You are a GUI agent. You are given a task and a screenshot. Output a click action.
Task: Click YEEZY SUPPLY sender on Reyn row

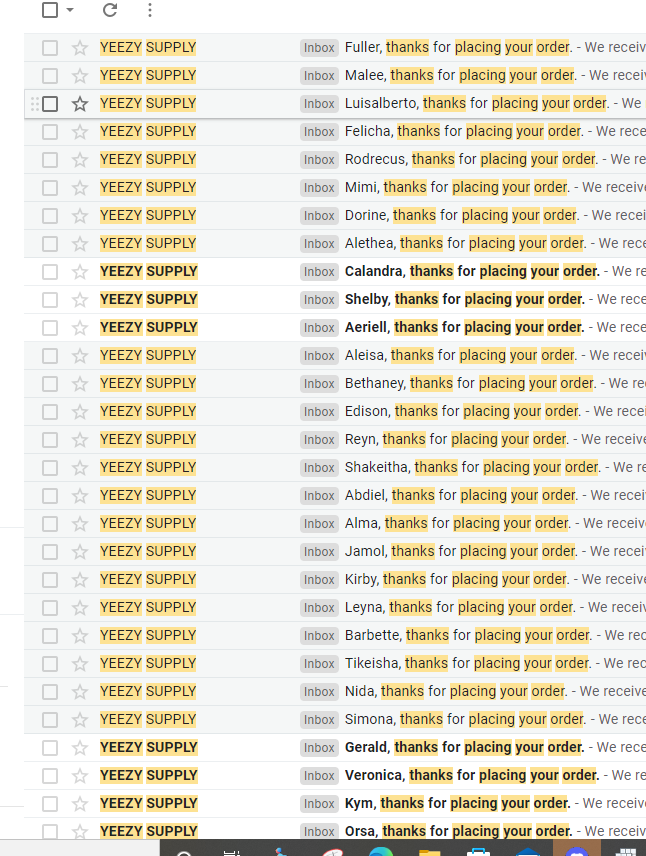(x=148, y=440)
